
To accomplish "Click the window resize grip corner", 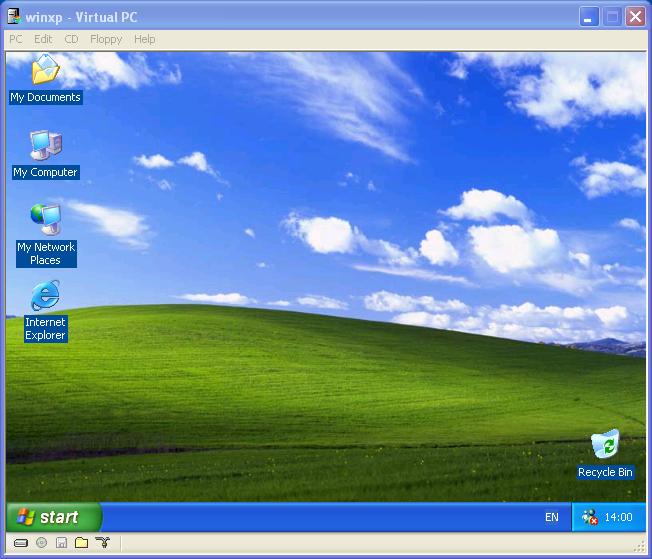I will (x=640, y=547).
